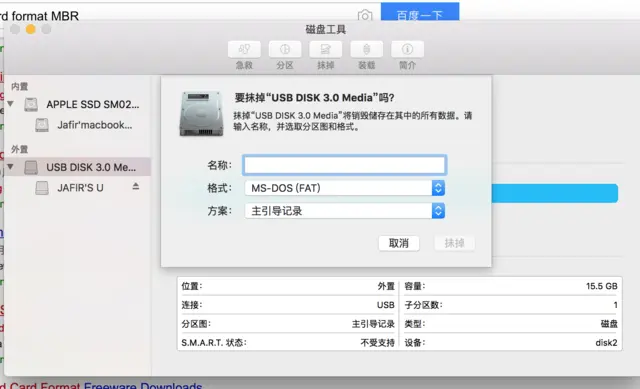
Task: Click the 抹掉 (Erase) toolbar icon
Action: (326, 49)
